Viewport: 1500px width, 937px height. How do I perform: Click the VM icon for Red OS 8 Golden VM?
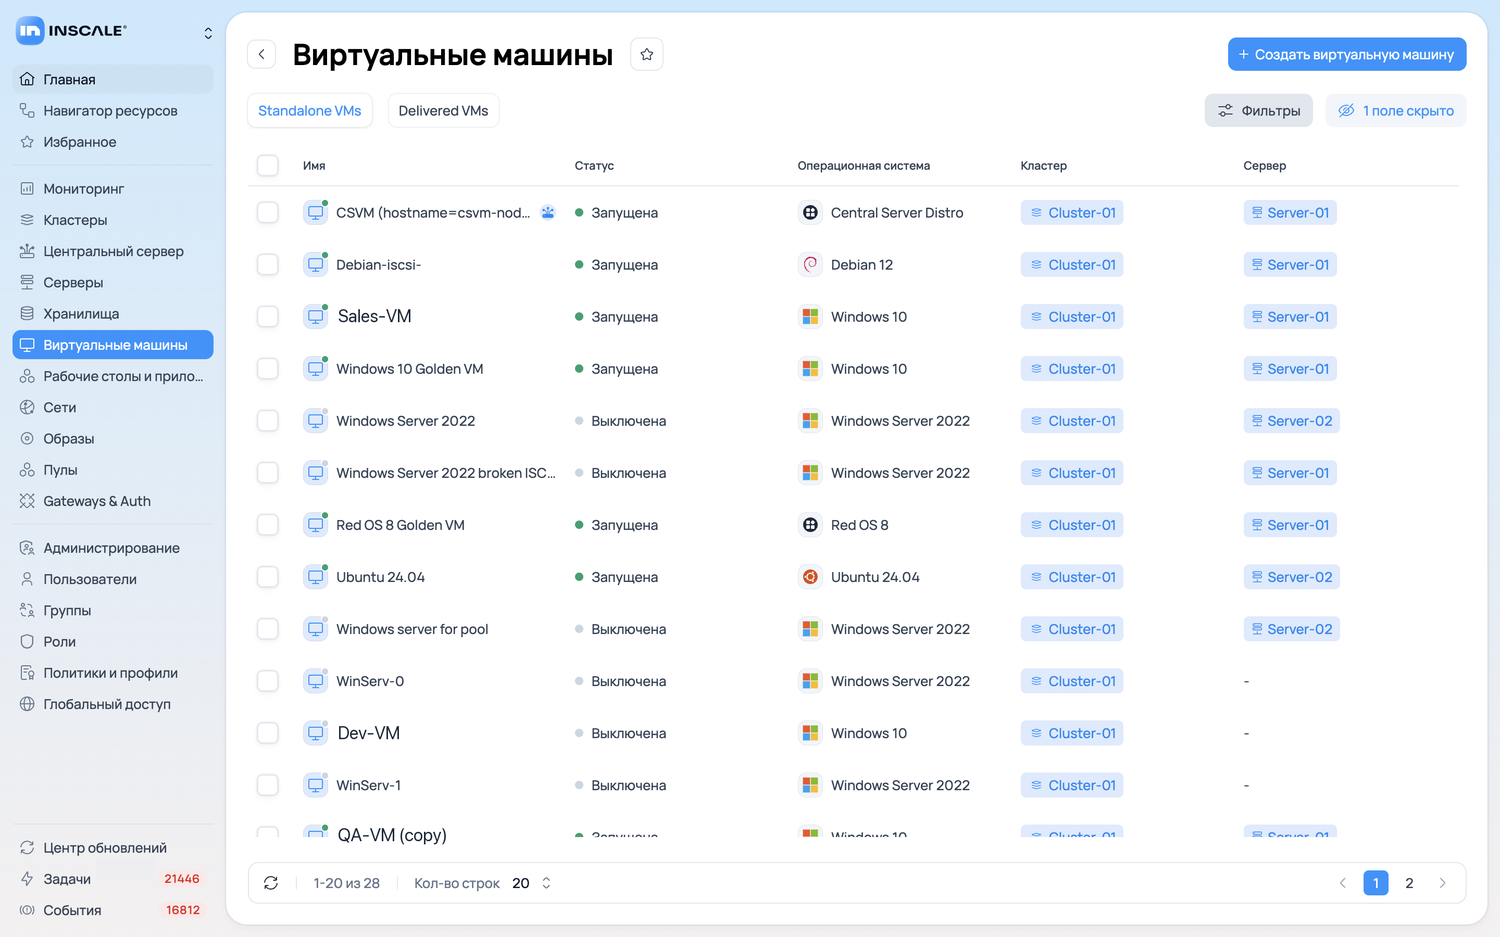pyautogui.click(x=316, y=525)
